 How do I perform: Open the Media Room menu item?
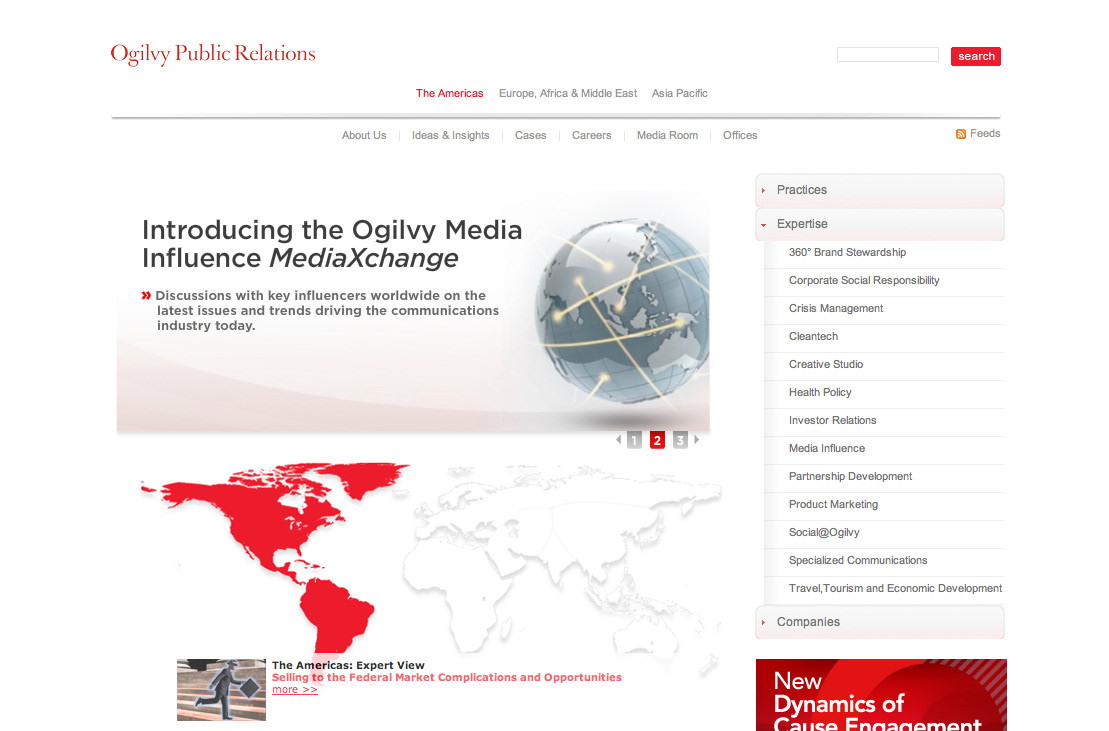pos(667,135)
